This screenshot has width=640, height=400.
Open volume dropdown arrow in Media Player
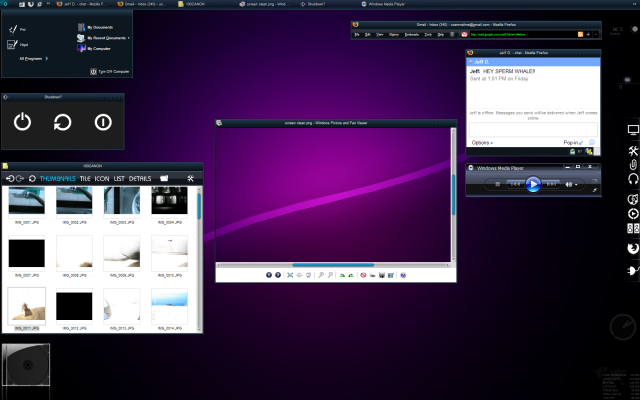tap(576, 185)
